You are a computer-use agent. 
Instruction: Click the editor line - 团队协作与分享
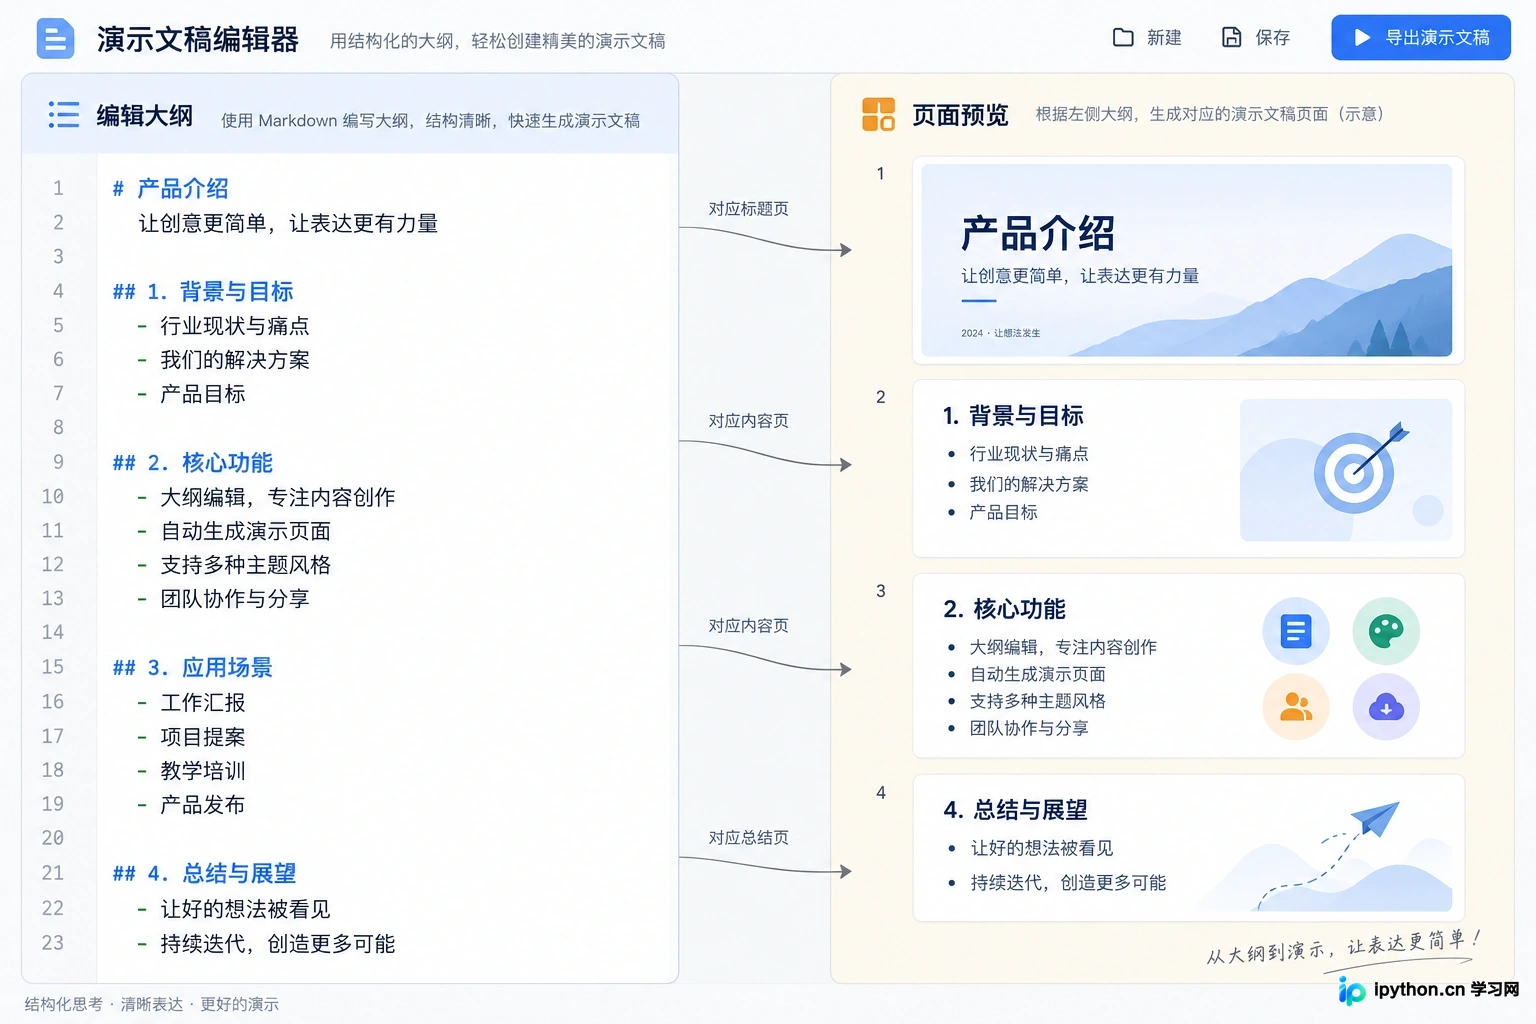click(x=223, y=599)
